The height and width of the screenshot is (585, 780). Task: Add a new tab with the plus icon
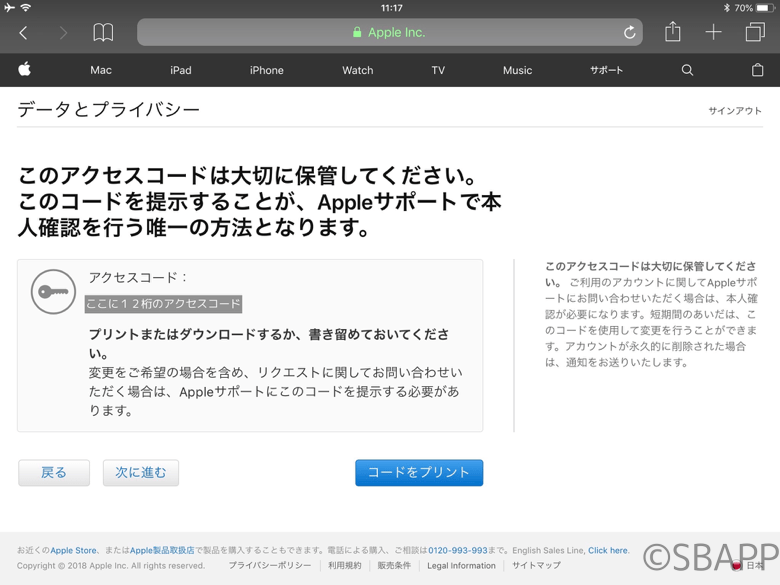tap(713, 33)
